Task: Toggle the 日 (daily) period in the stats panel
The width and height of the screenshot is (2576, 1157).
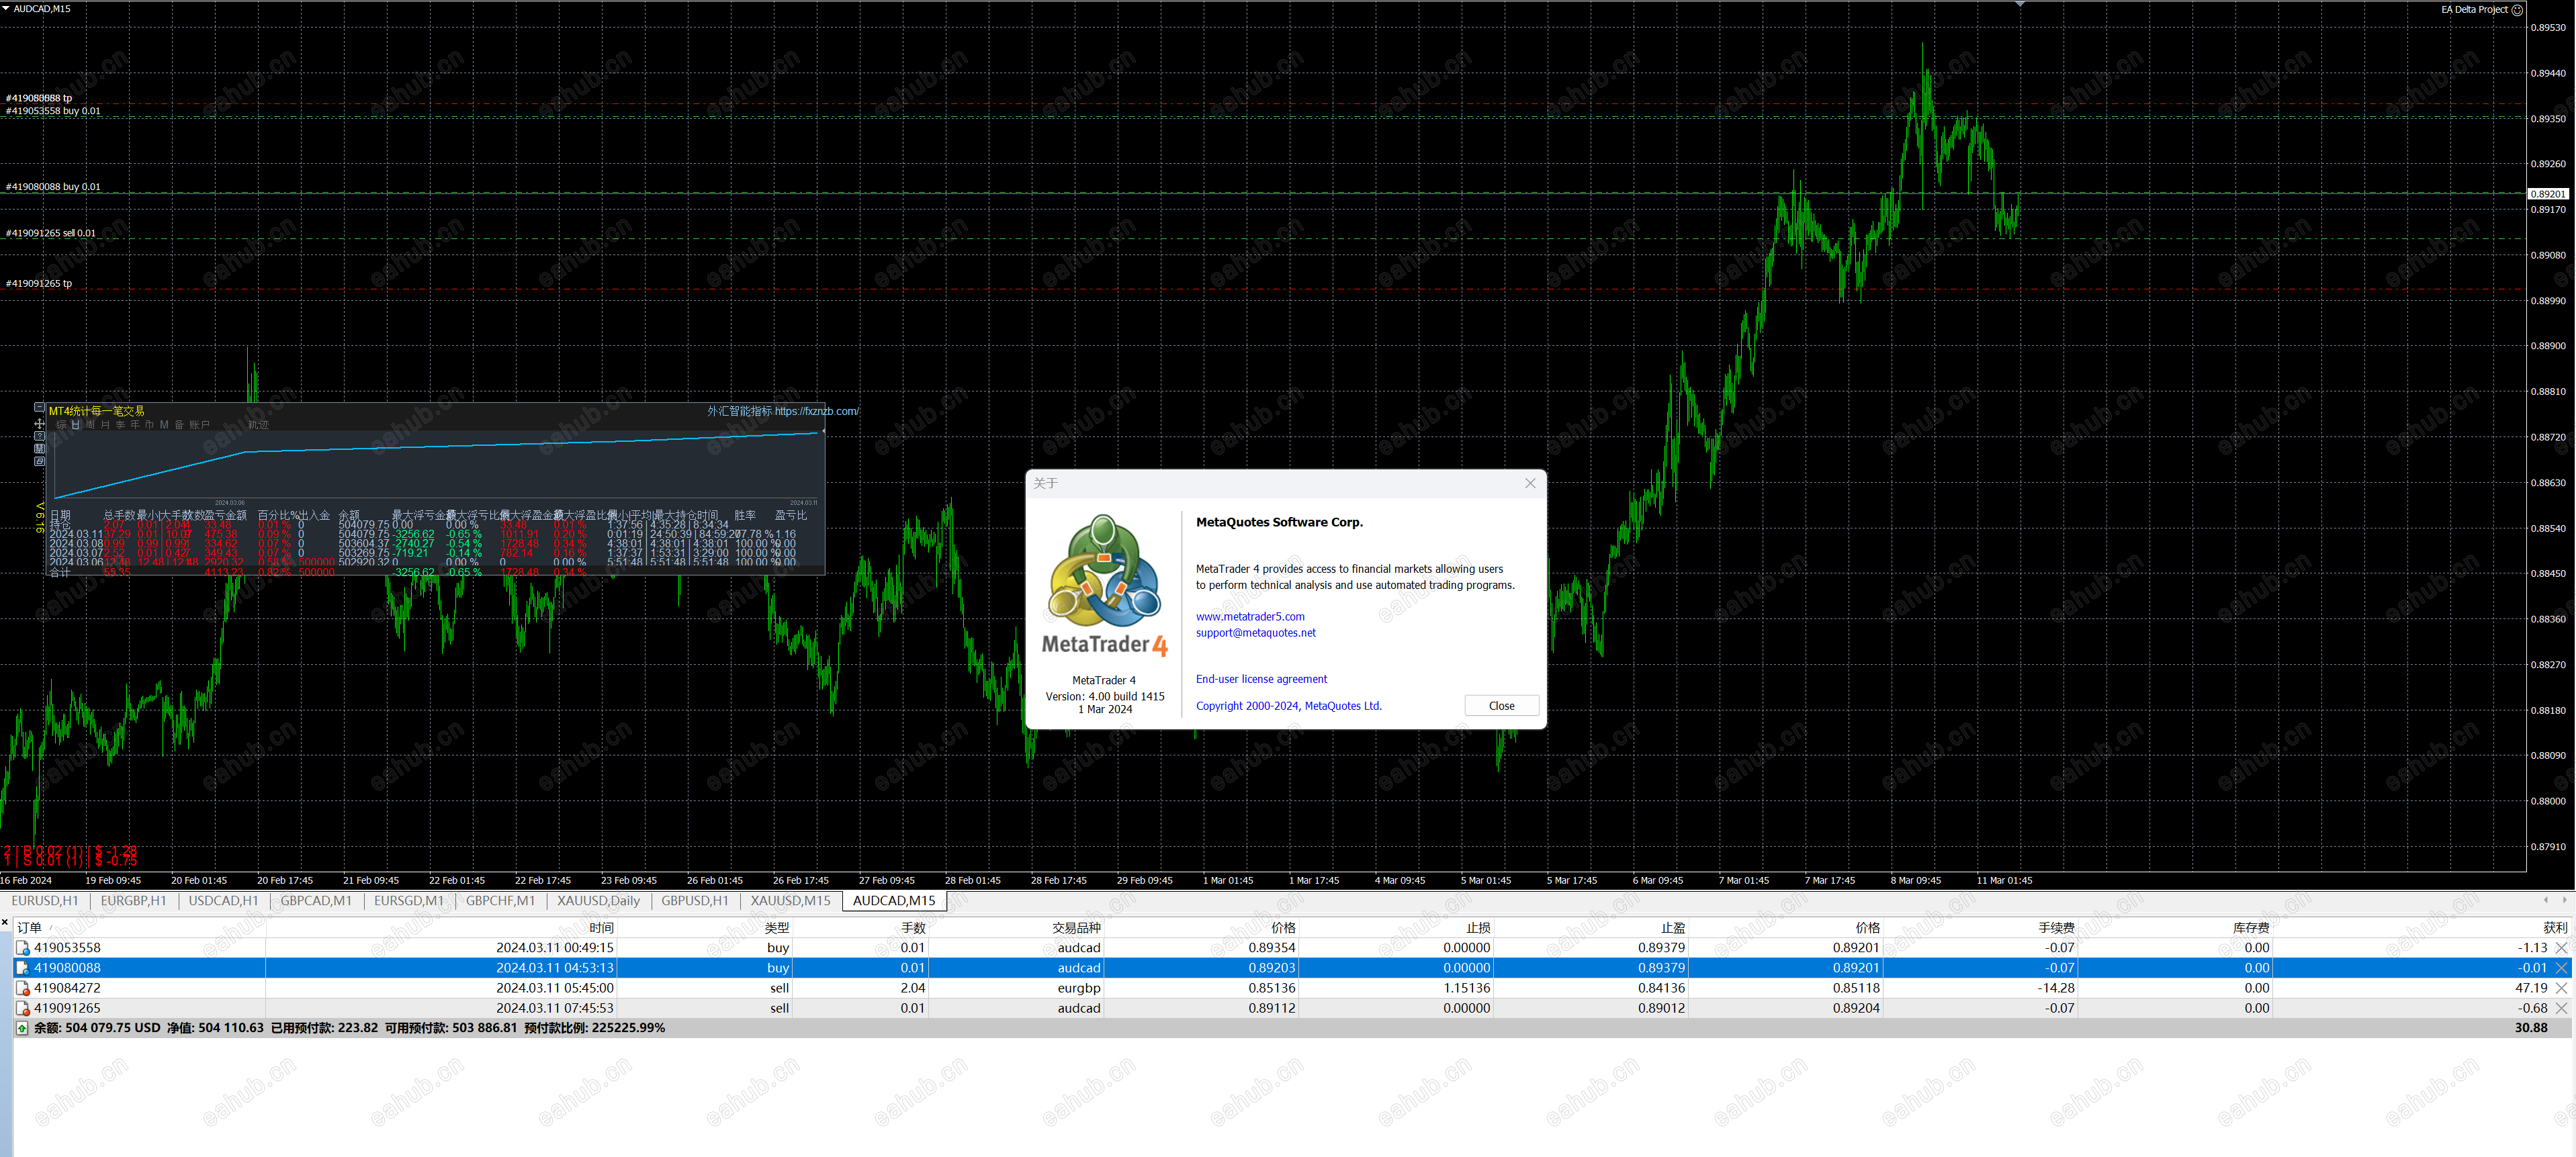Action: click(76, 425)
